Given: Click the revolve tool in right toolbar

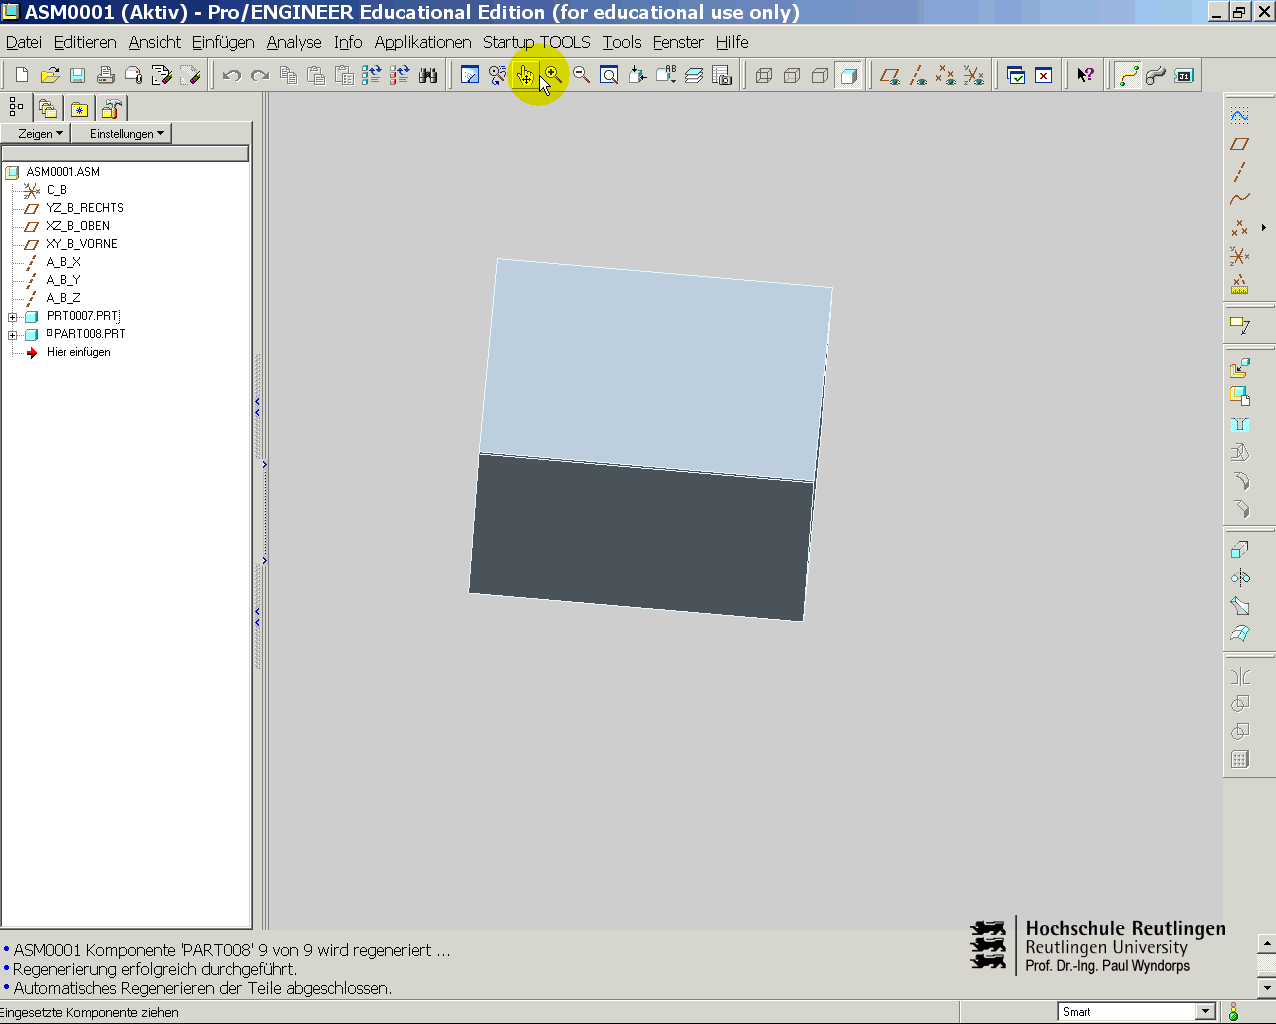Looking at the screenshot, I should coord(1240,577).
